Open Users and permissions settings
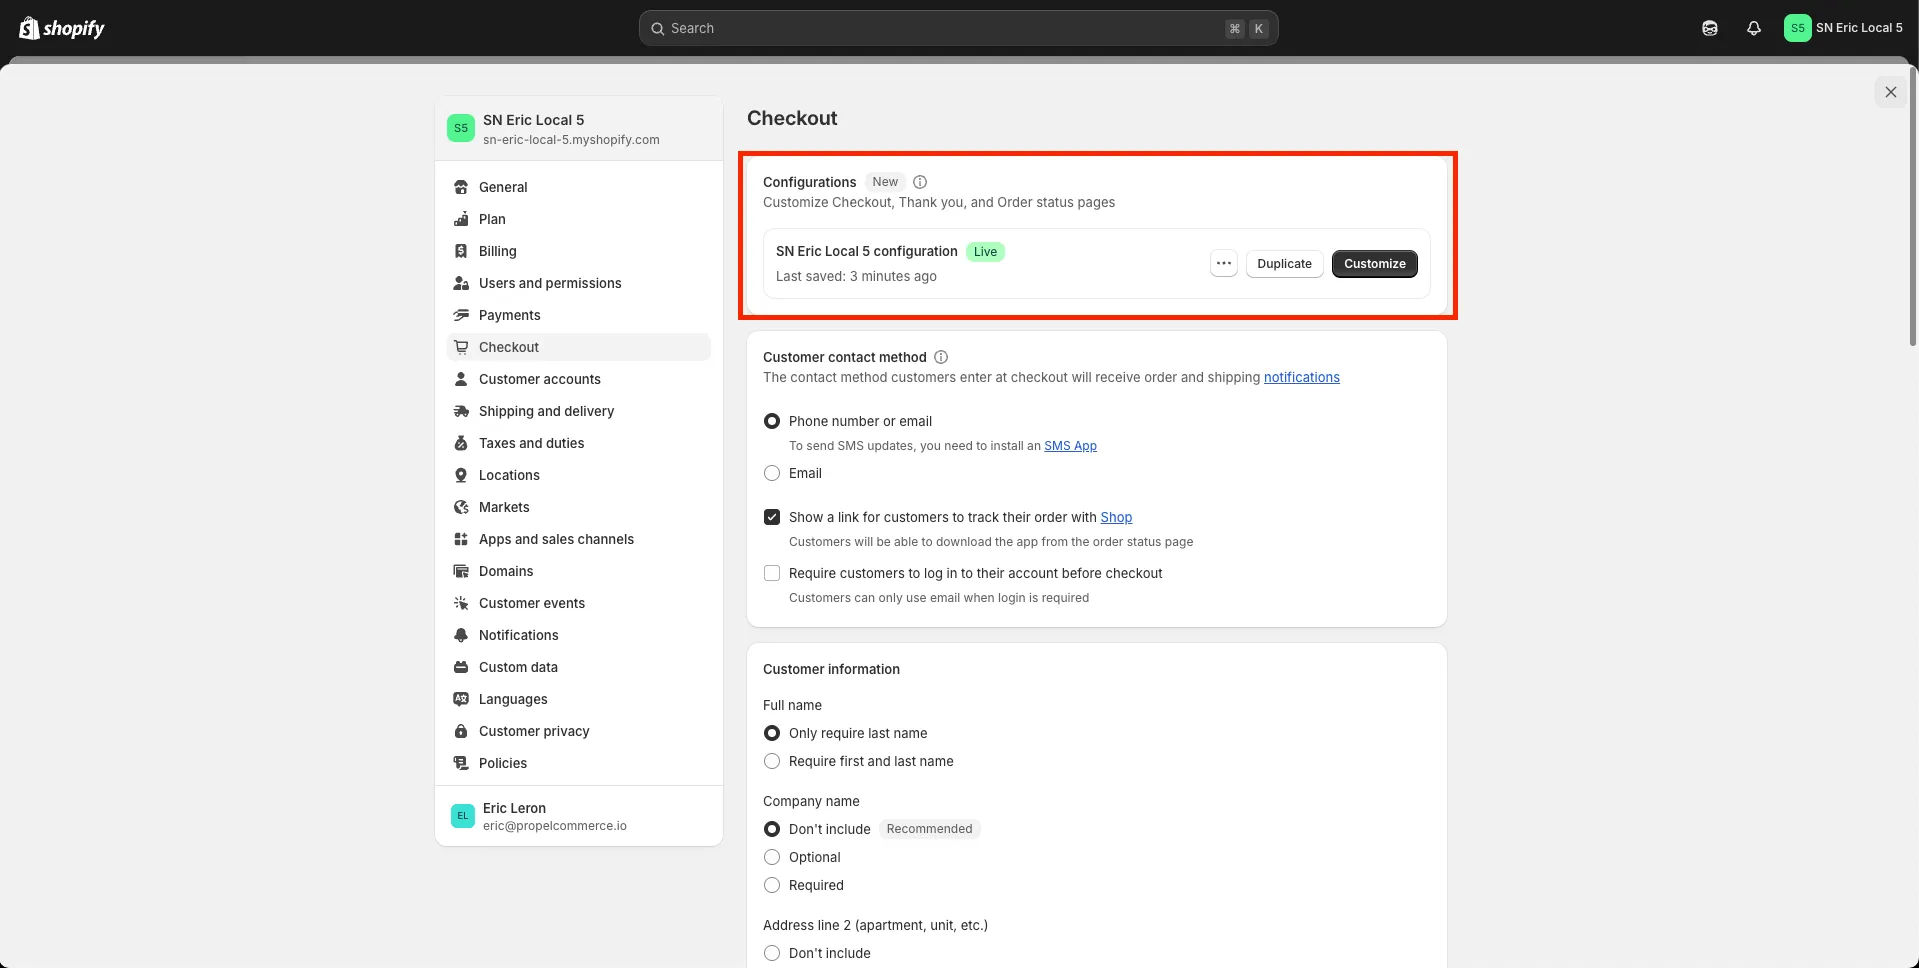 pos(578,283)
